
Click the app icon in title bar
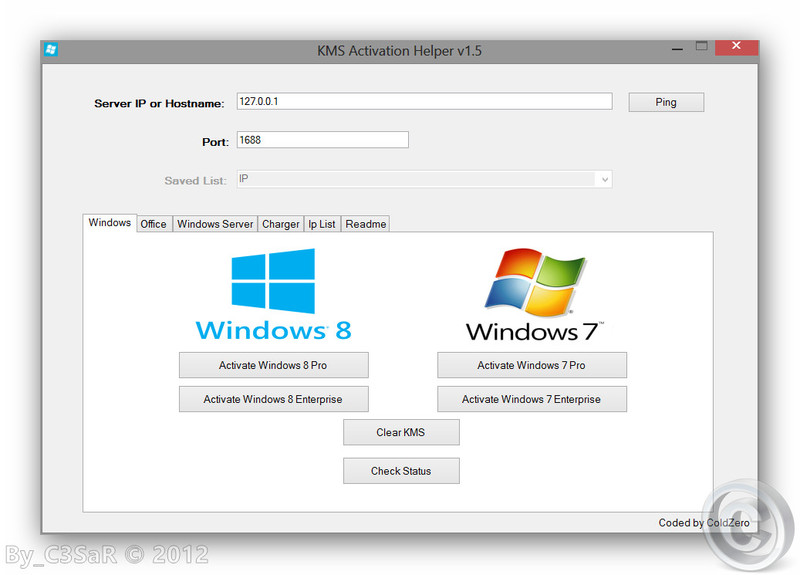tap(51, 50)
